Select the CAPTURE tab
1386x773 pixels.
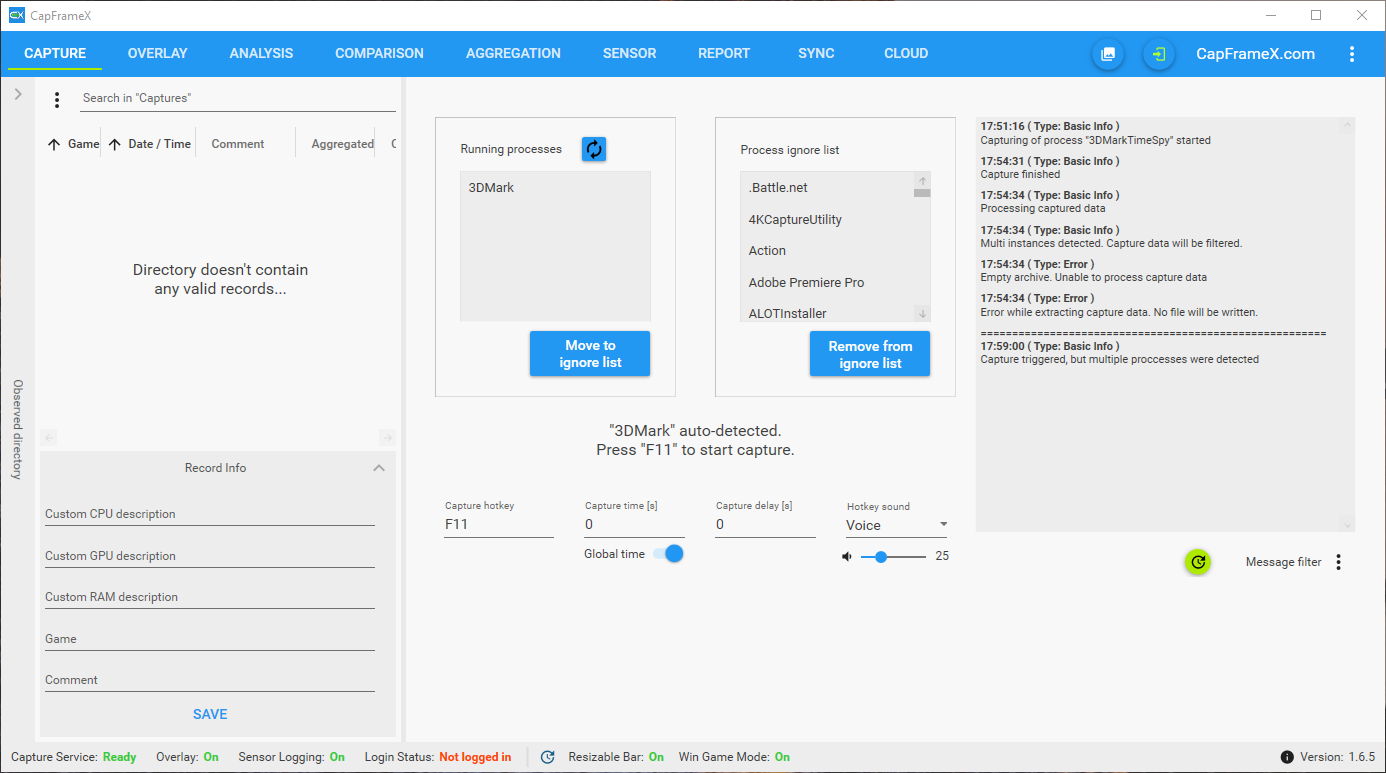coord(55,54)
